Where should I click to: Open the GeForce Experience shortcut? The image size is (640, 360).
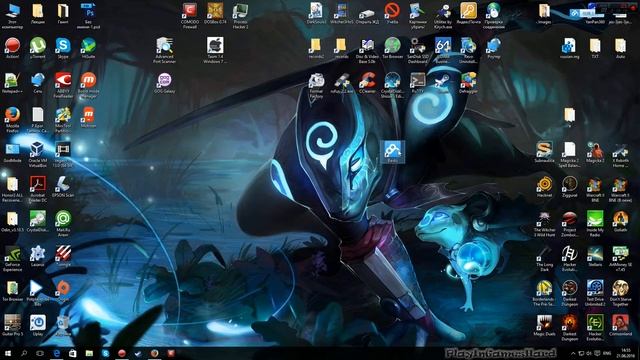click(12, 258)
